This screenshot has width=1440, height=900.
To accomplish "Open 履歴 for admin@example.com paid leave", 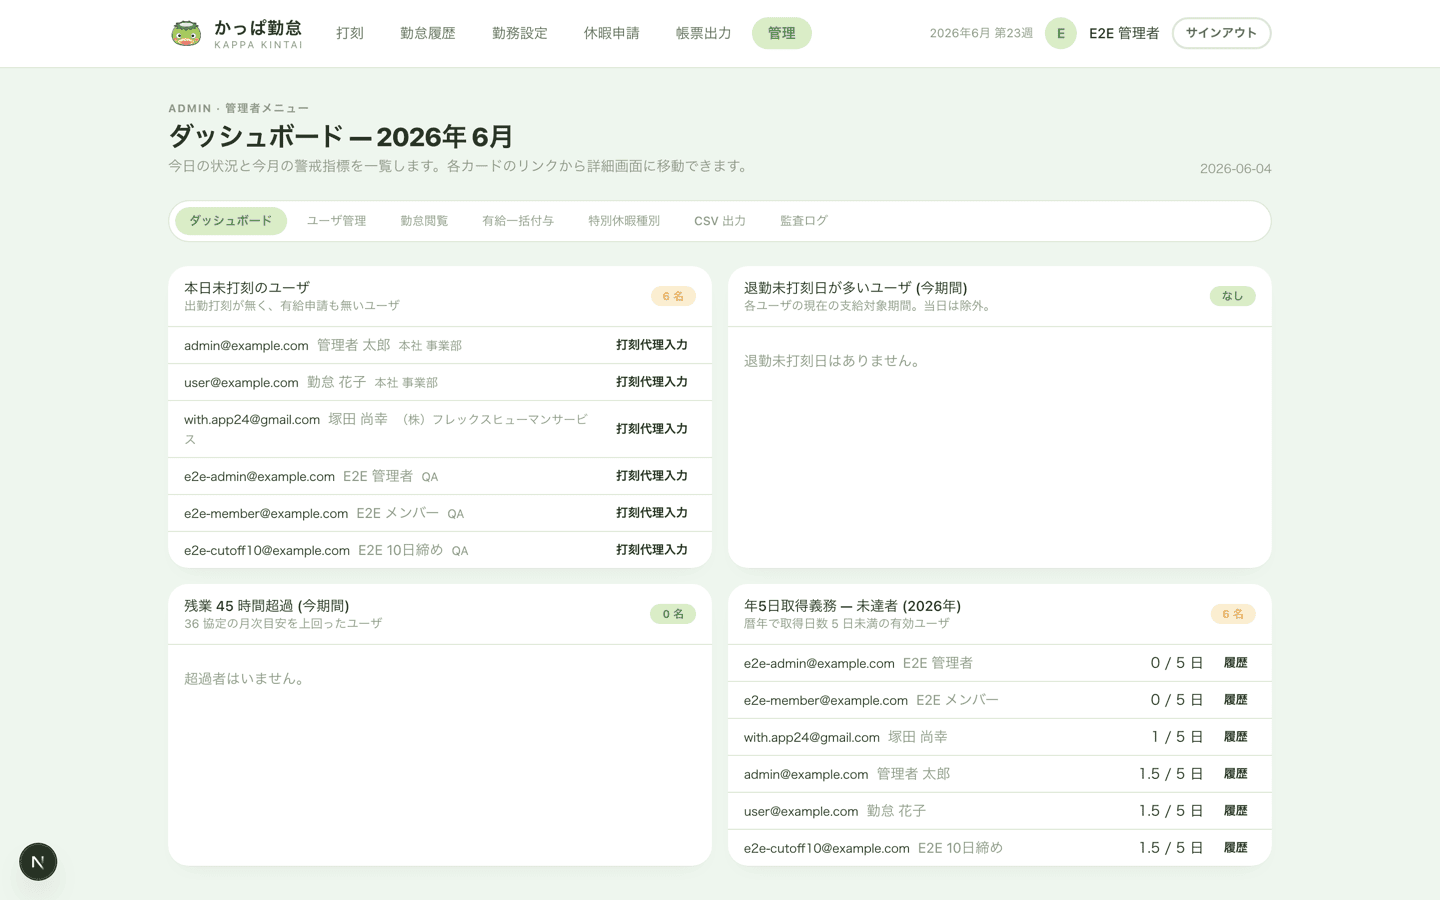I will 1236,774.
